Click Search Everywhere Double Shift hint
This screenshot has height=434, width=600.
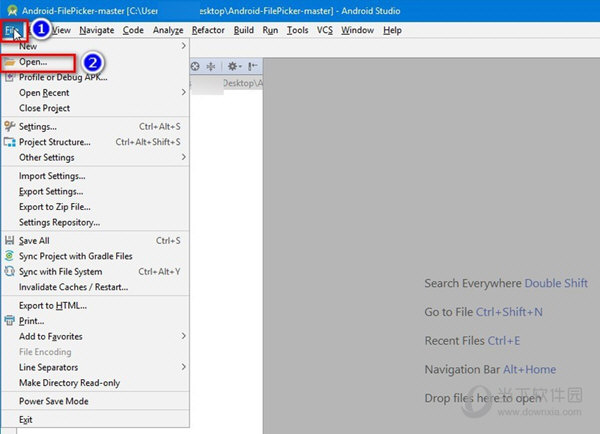click(x=505, y=284)
